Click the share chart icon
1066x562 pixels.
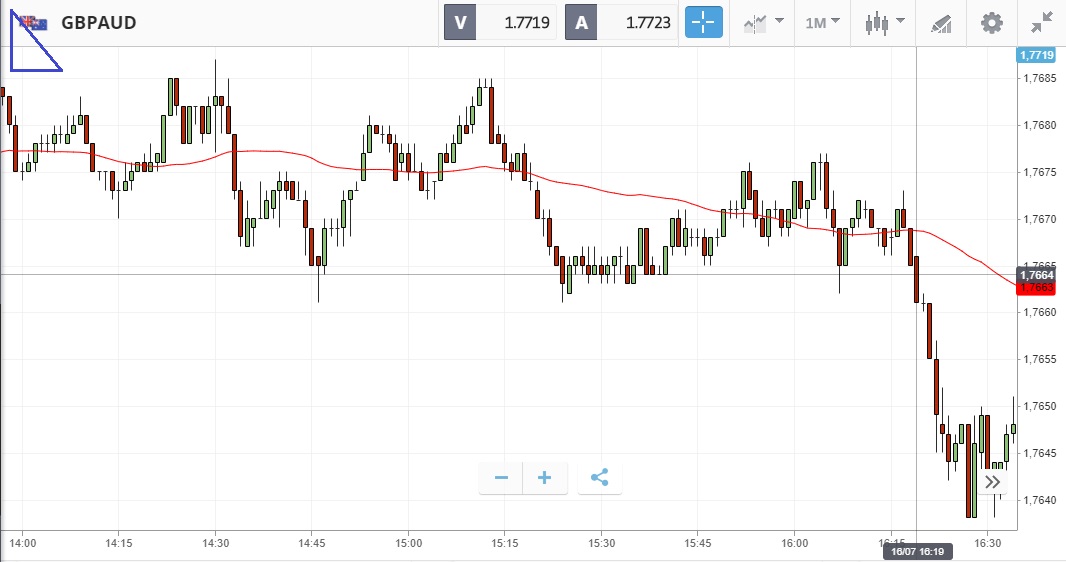coord(600,478)
